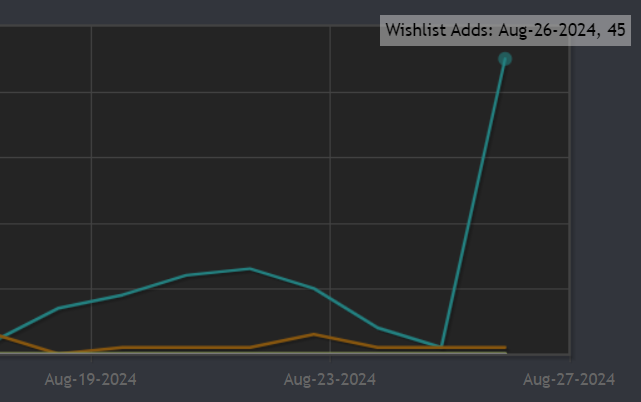Click the Aug-27-2024 axis label

(x=569, y=380)
